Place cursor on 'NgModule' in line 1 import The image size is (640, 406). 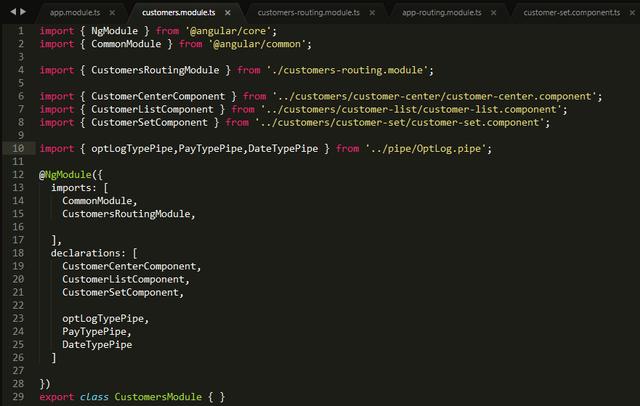point(114,31)
